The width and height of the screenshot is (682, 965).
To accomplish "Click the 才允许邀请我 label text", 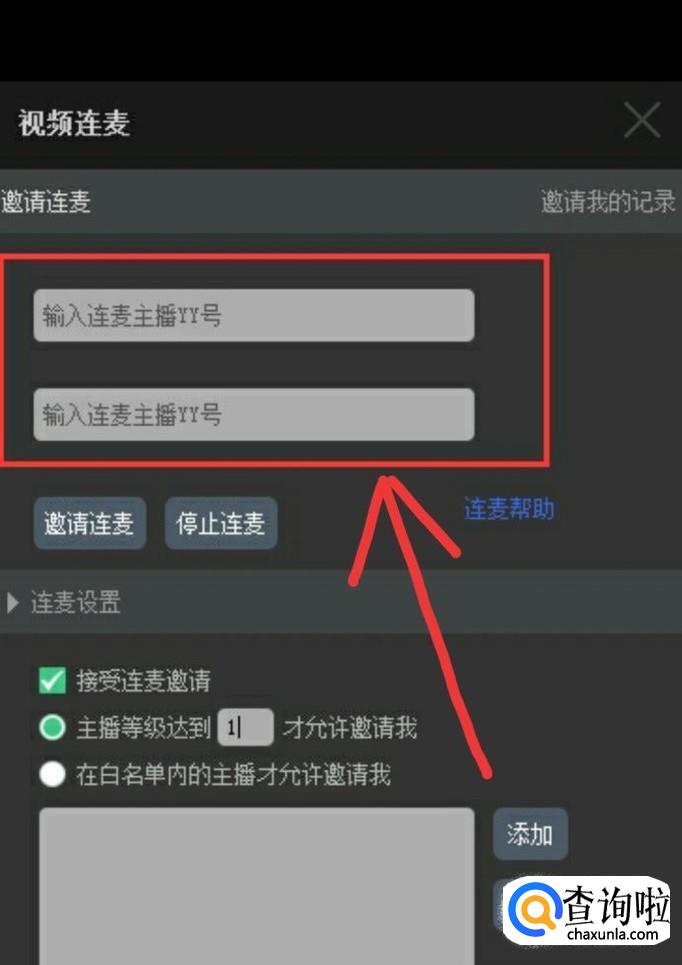I will click(x=350, y=727).
